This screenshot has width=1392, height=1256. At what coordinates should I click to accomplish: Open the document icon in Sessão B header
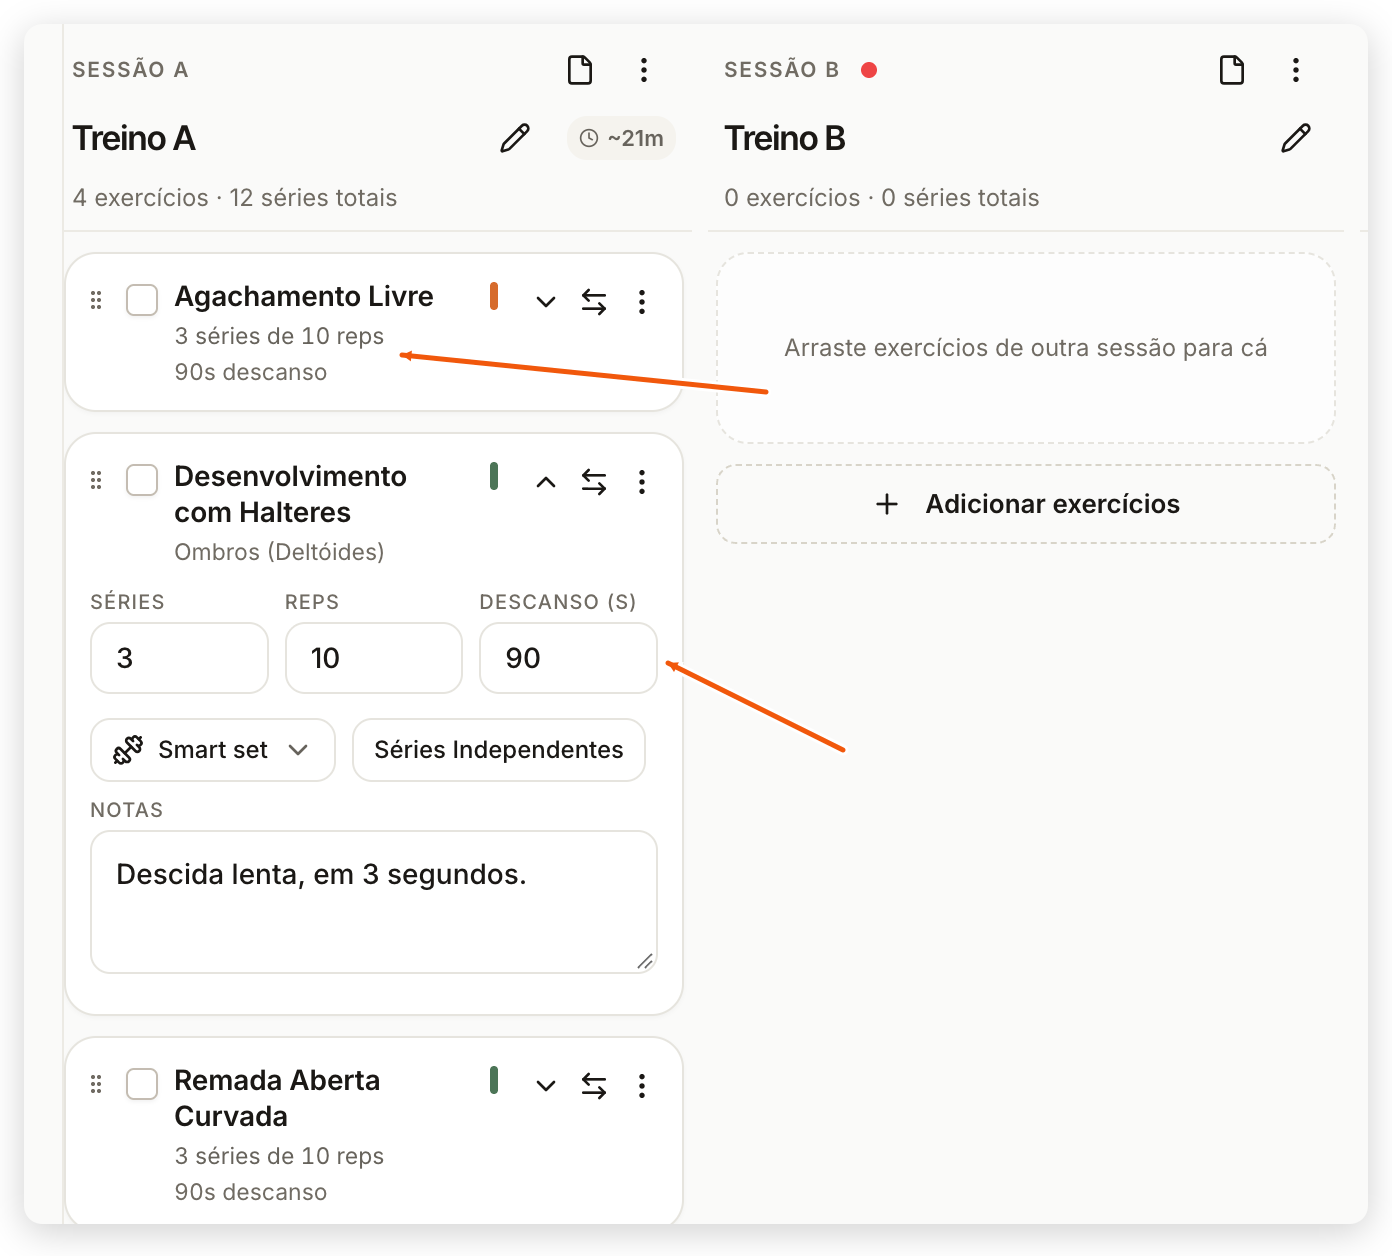1232,70
